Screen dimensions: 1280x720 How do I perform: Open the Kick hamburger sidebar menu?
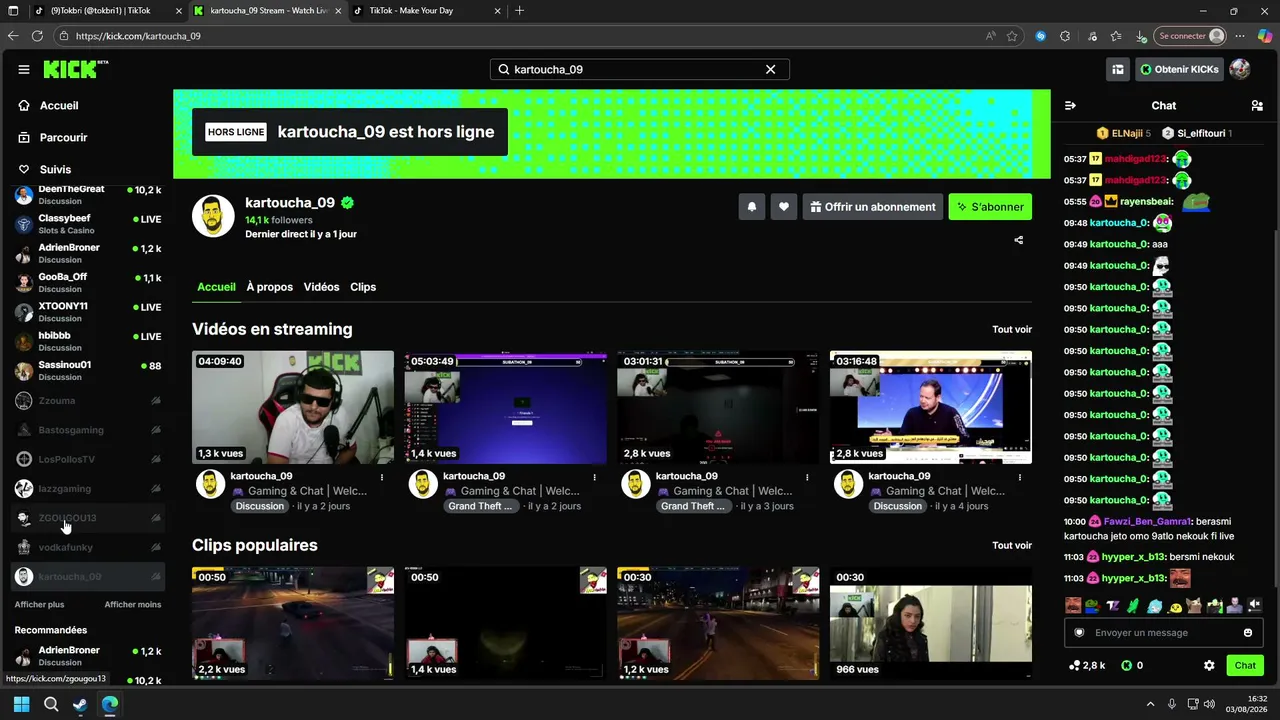tap(24, 70)
